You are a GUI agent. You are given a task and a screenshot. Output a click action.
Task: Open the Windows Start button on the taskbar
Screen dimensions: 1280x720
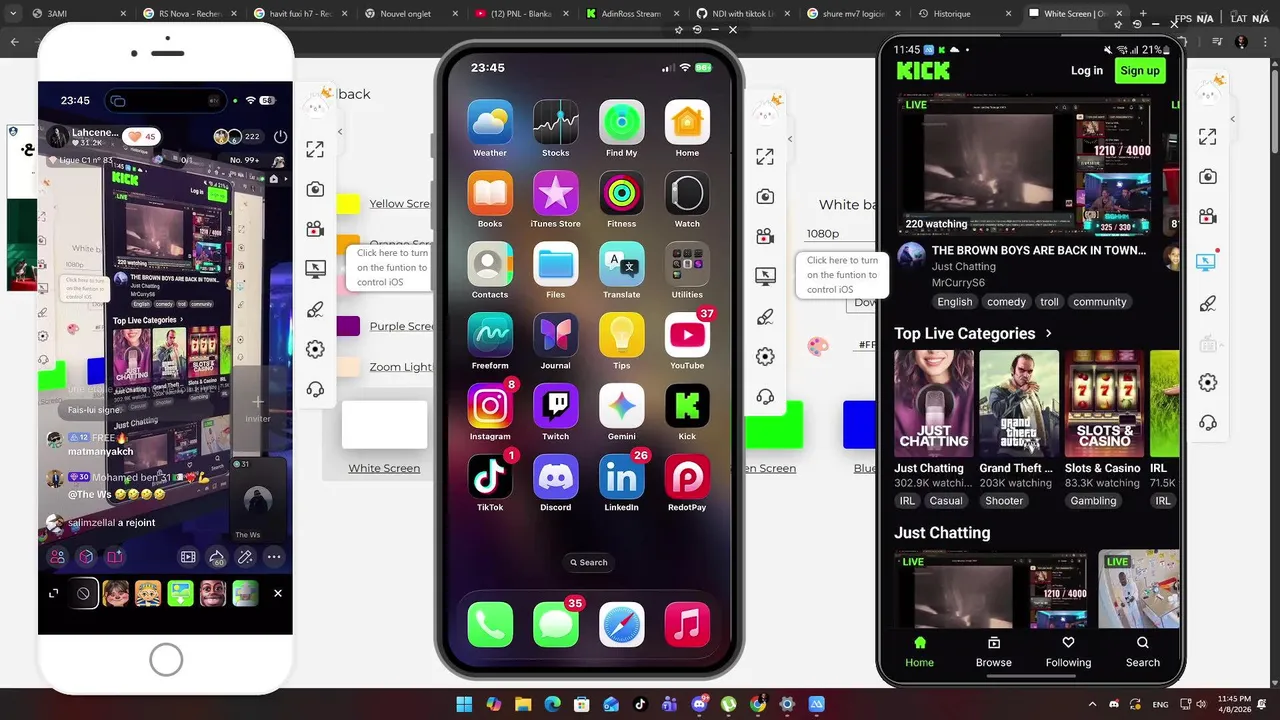point(464,704)
